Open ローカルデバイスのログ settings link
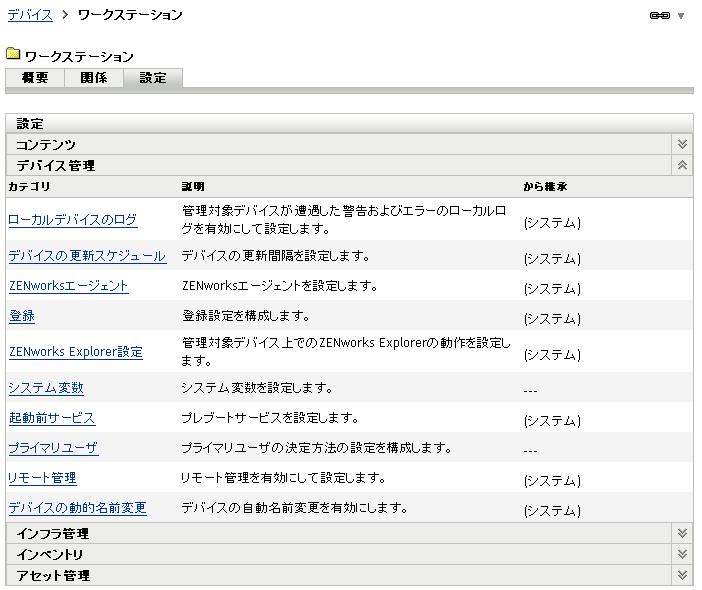This screenshot has height=590, width=702. point(73,220)
